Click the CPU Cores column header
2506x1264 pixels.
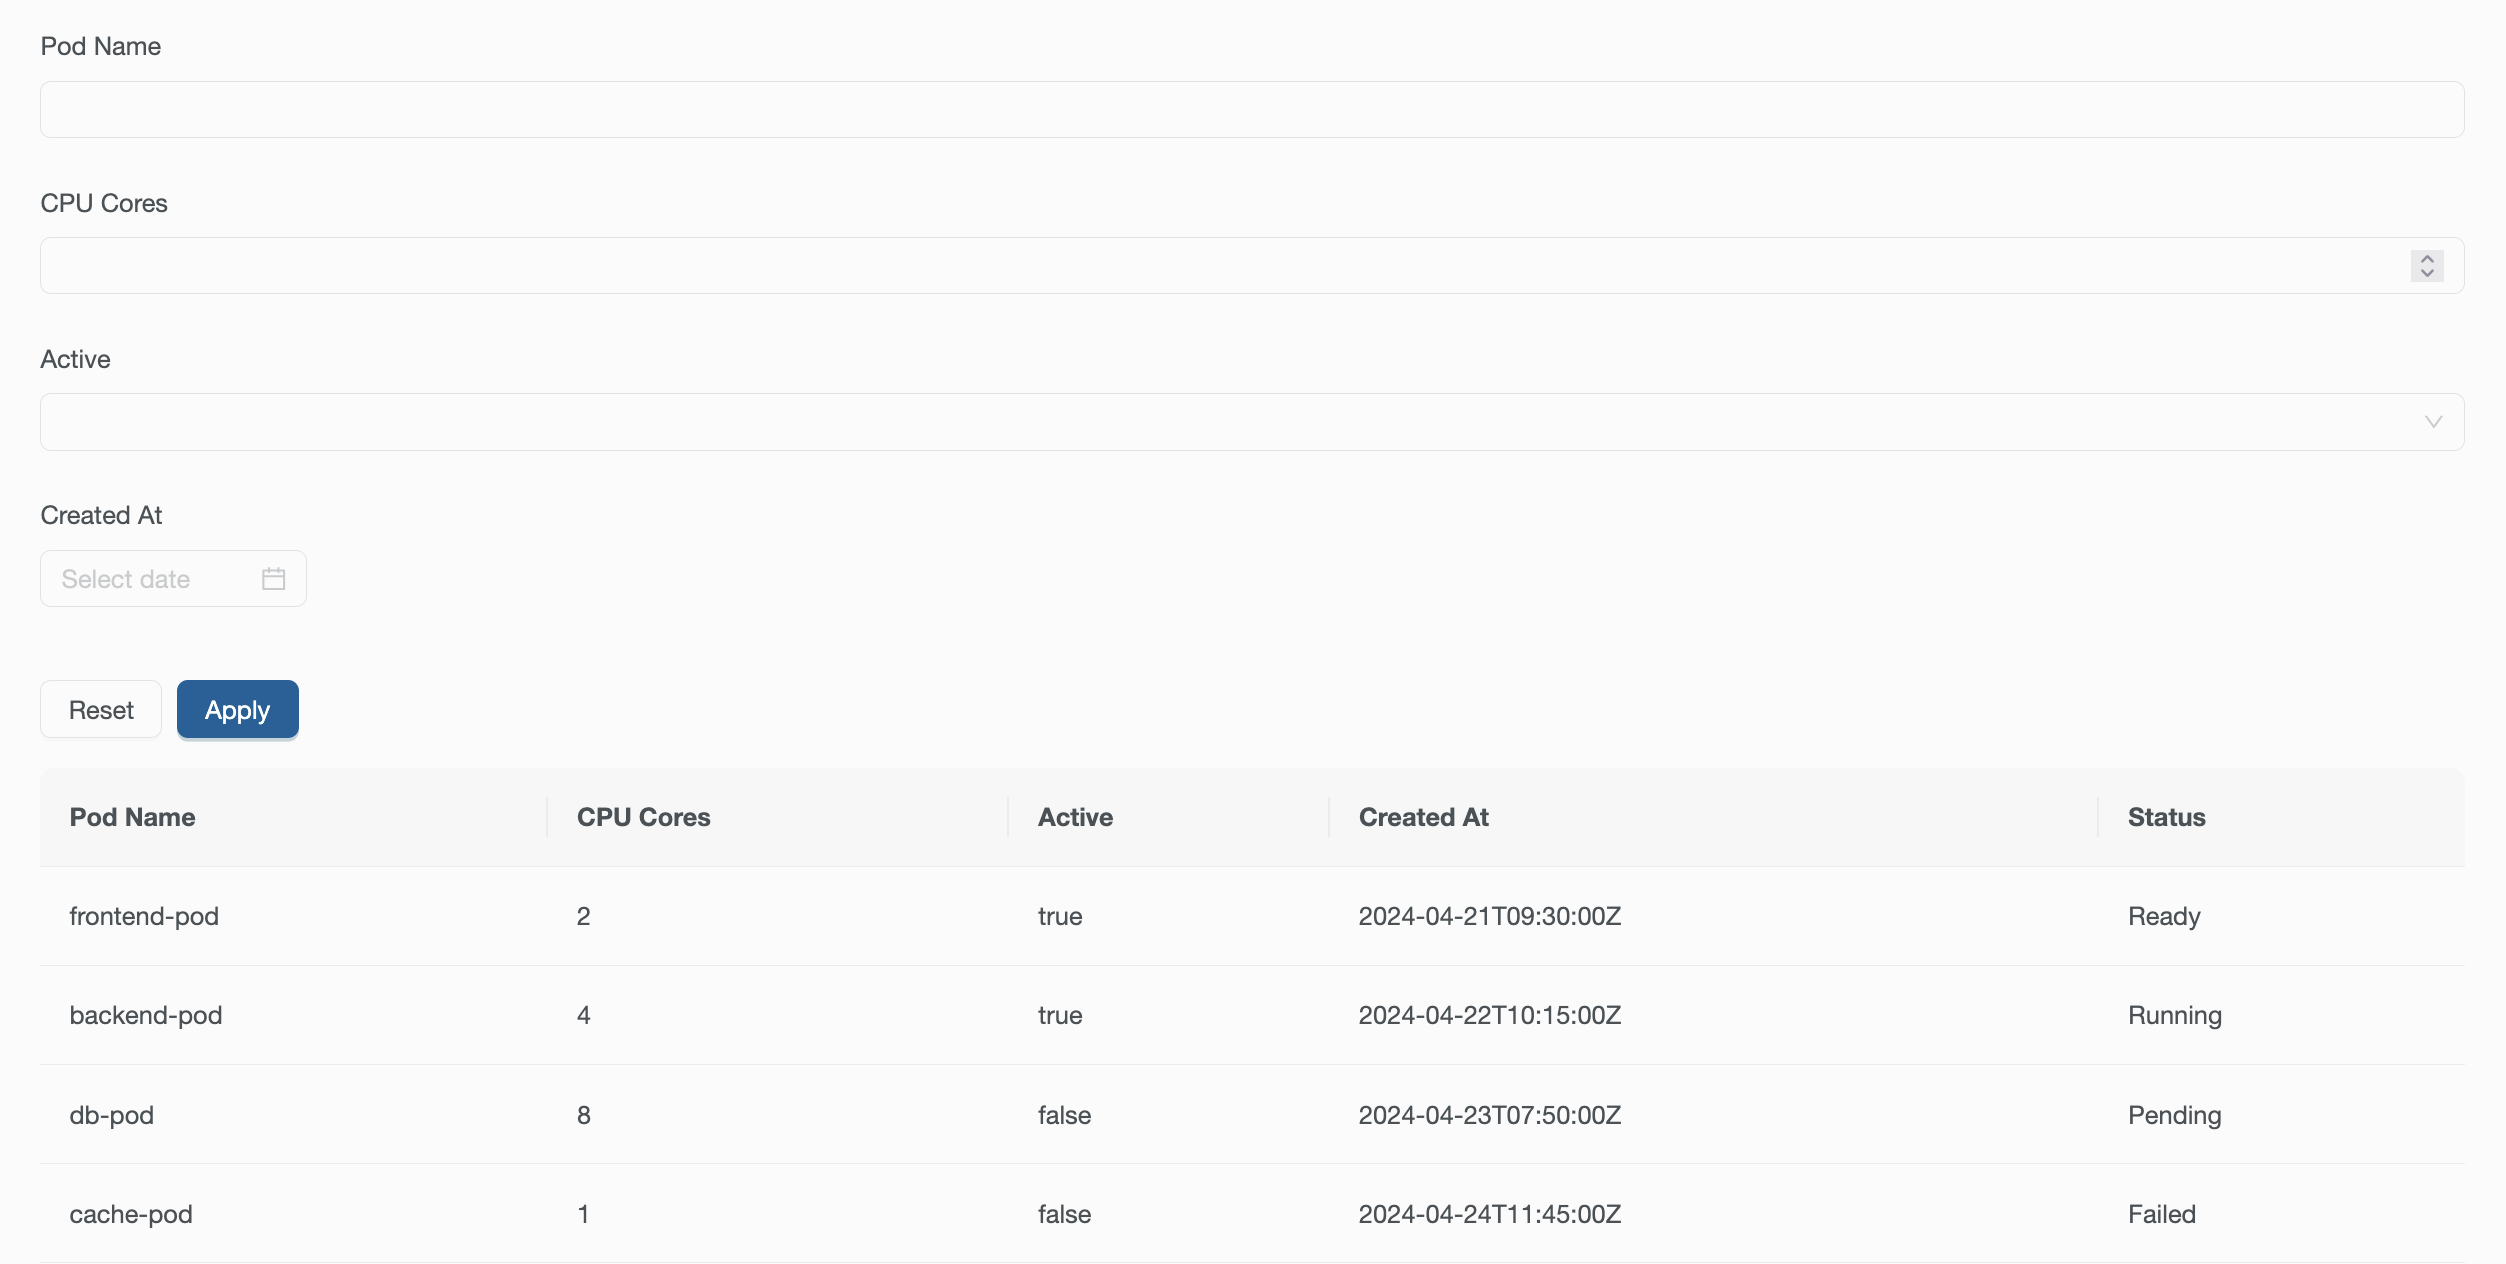[643, 817]
